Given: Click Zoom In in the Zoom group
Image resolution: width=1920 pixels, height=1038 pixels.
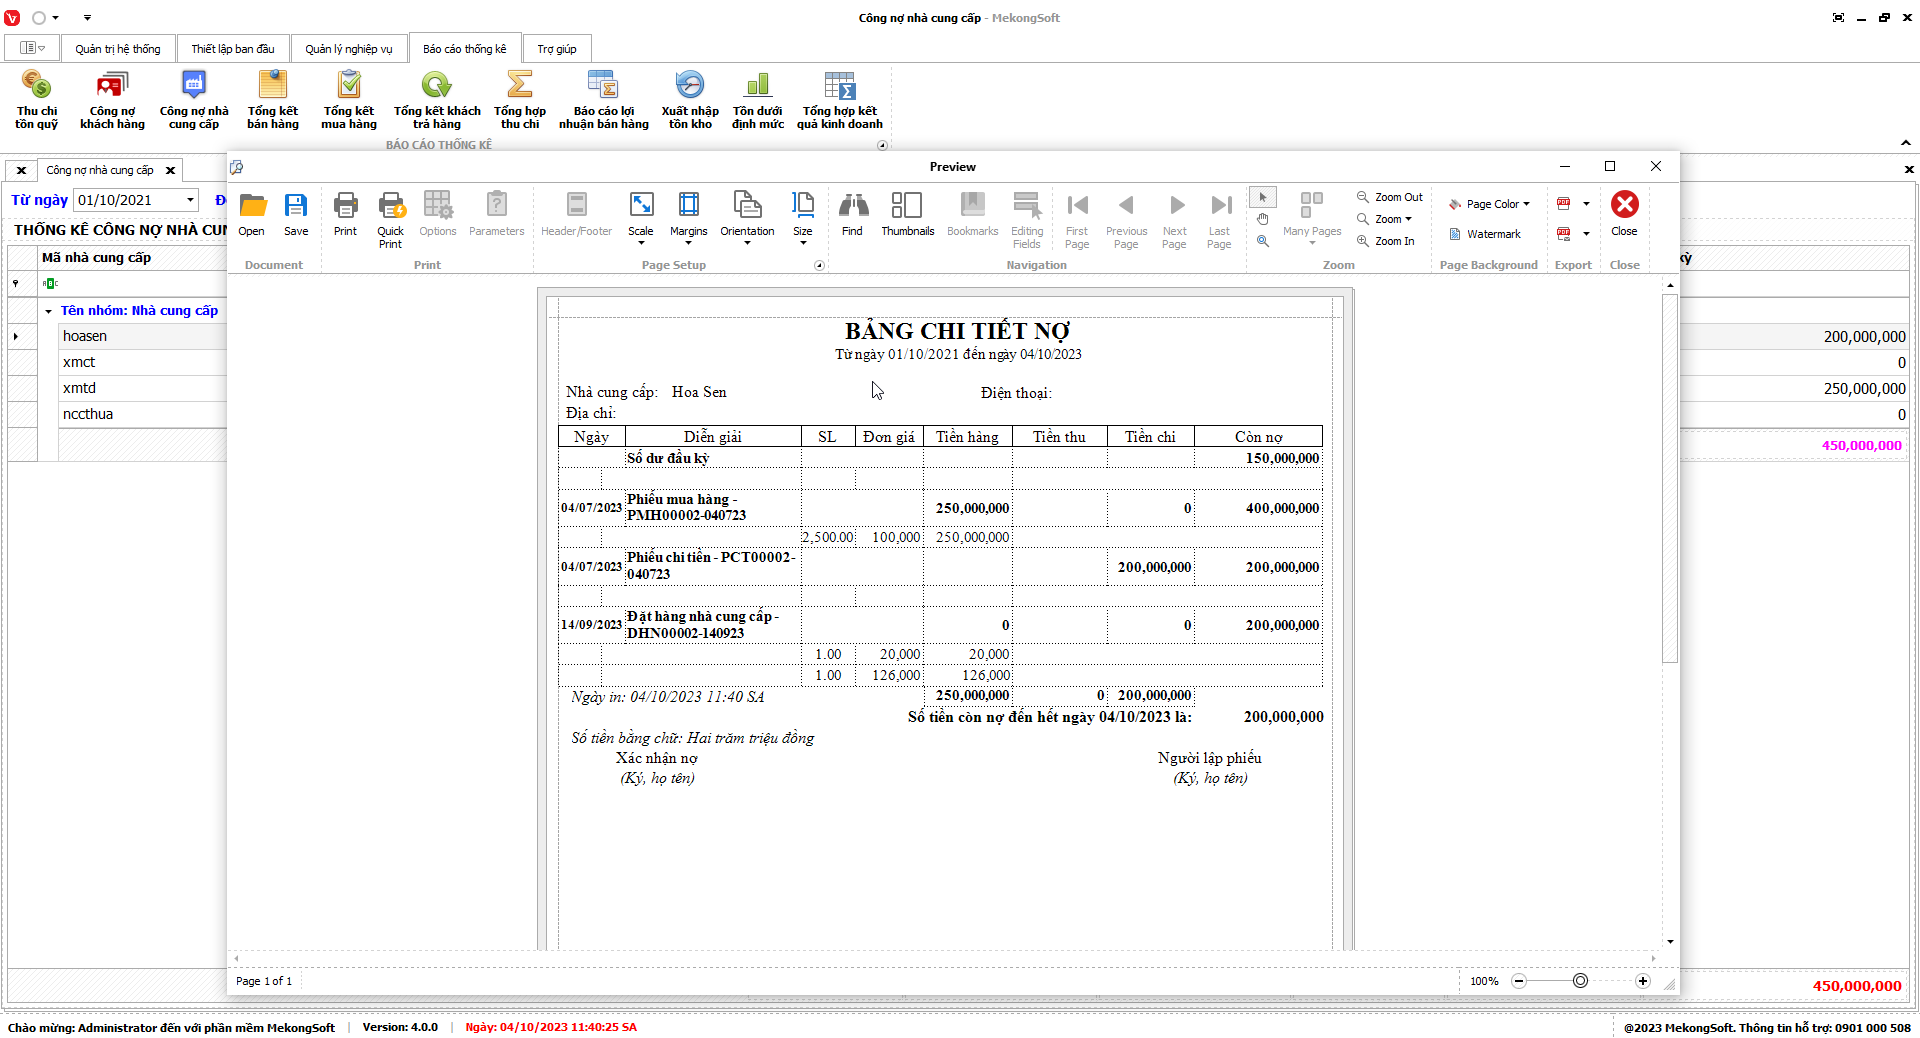Looking at the screenshot, I should coord(1386,241).
